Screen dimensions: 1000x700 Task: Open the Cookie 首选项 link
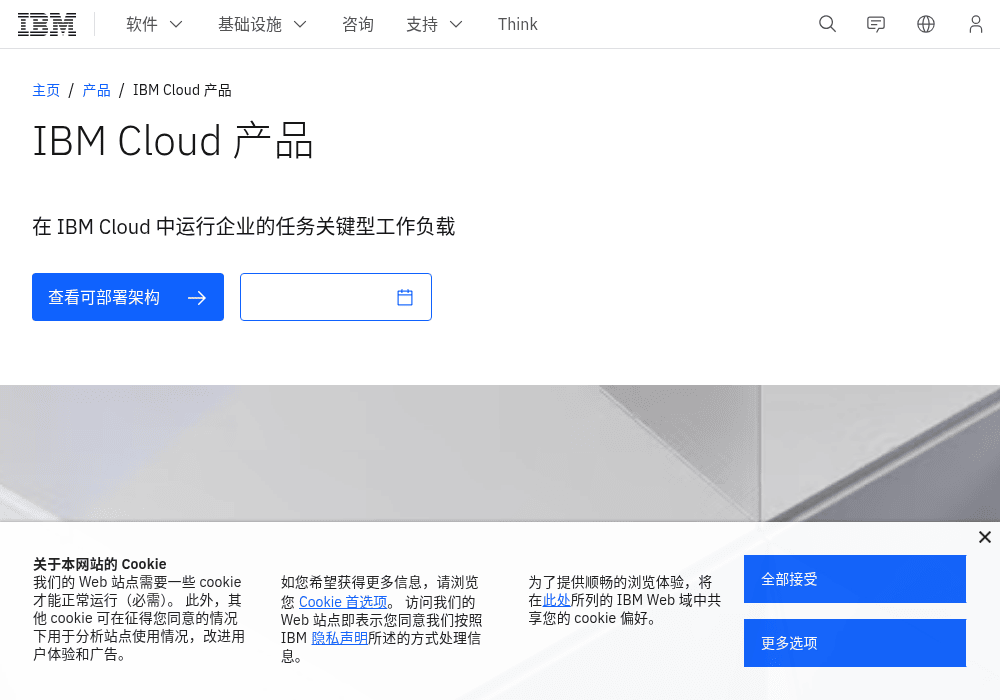pos(343,602)
